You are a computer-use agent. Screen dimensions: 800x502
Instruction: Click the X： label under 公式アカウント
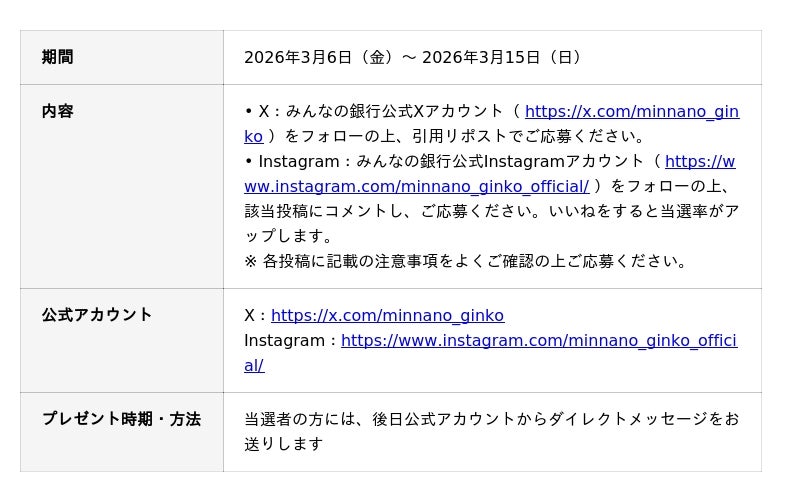tap(256, 316)
